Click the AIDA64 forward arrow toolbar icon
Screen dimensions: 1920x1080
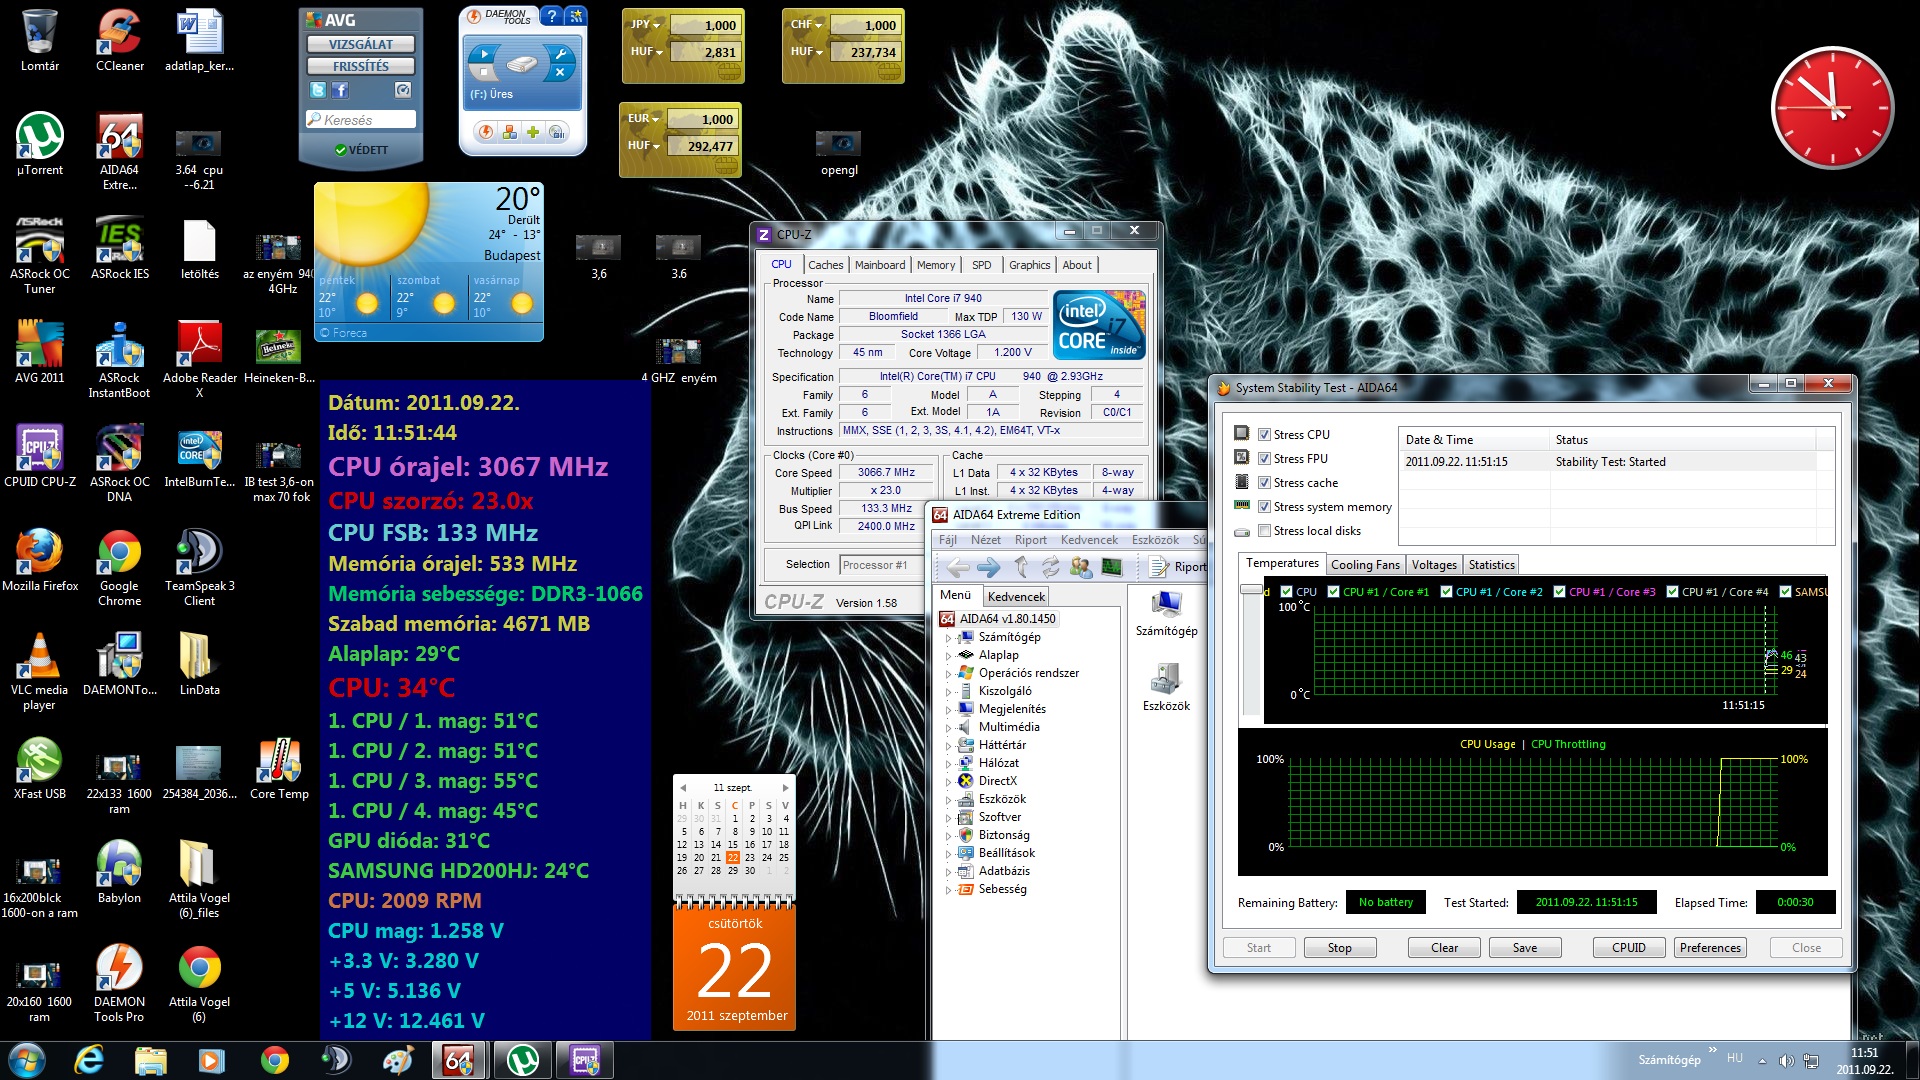coord(989,568)
